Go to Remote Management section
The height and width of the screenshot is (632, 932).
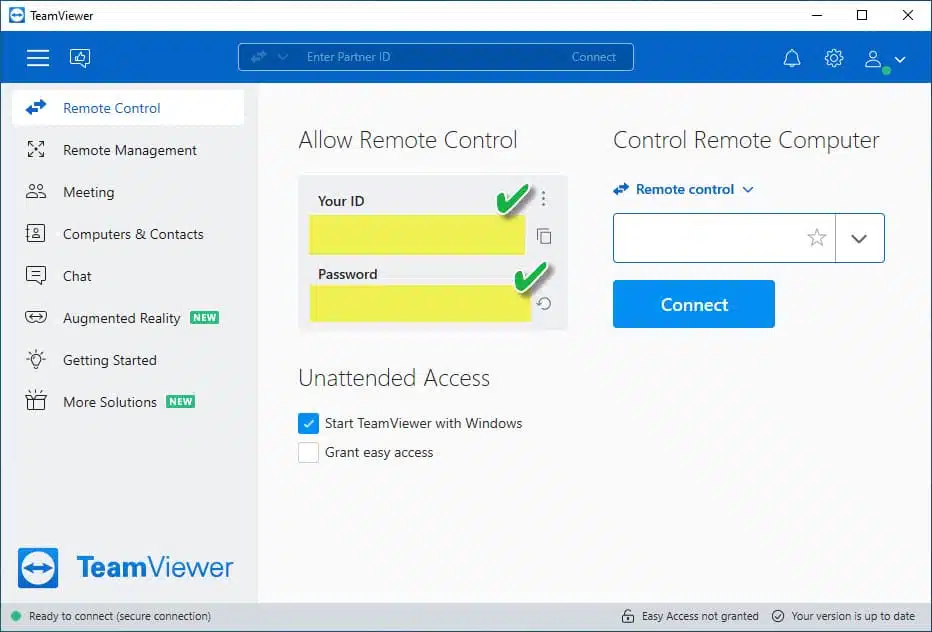click(128, 150)
